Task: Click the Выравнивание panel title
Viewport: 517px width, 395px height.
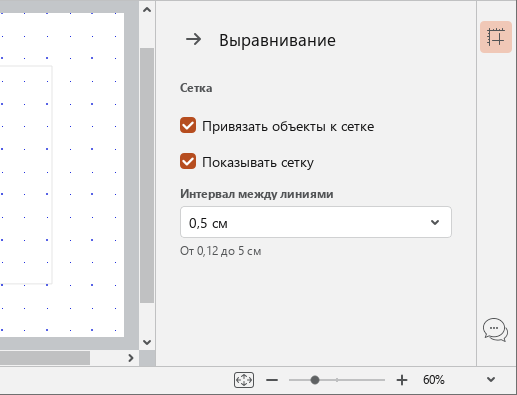Action: click(277, 40)
